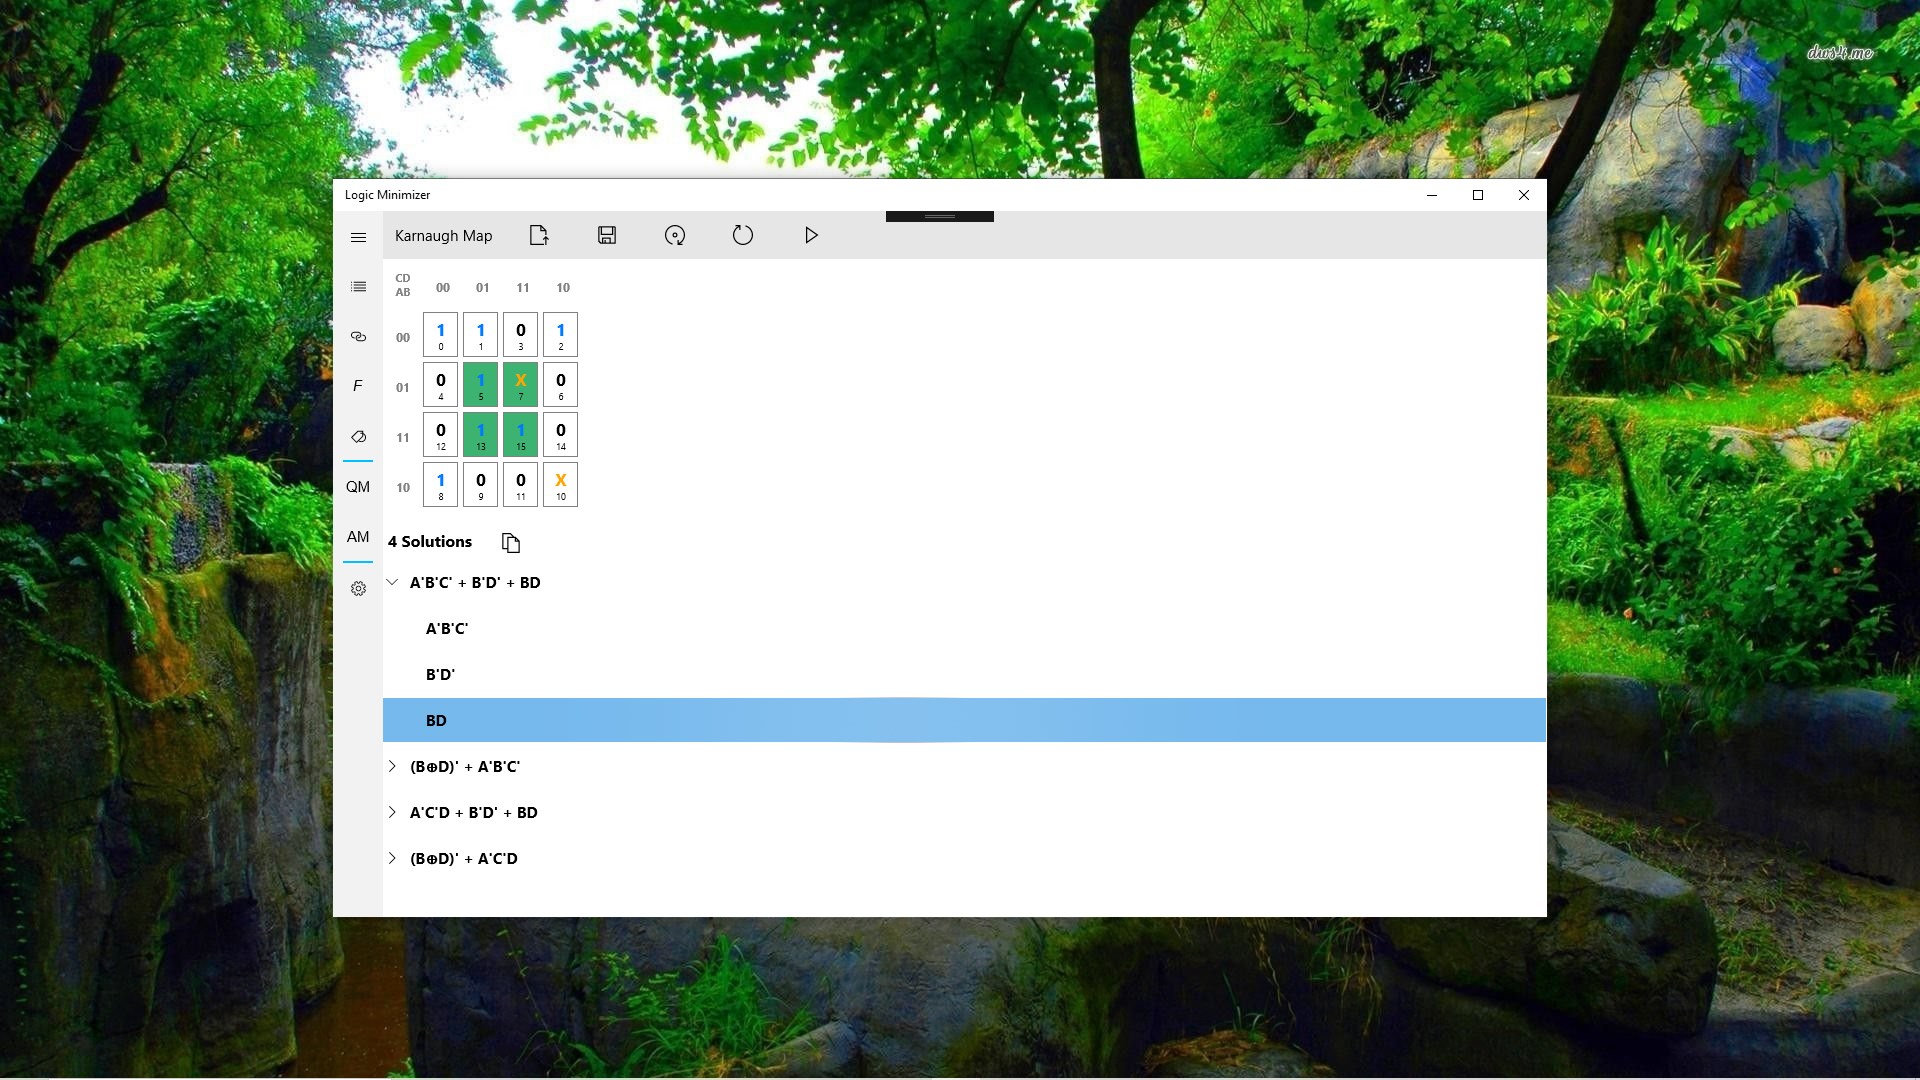Collapse the A'B'C' + B'D' + BD solution
The height and width of the screenshot is (1080, 1920).
(x=392, y=582)
